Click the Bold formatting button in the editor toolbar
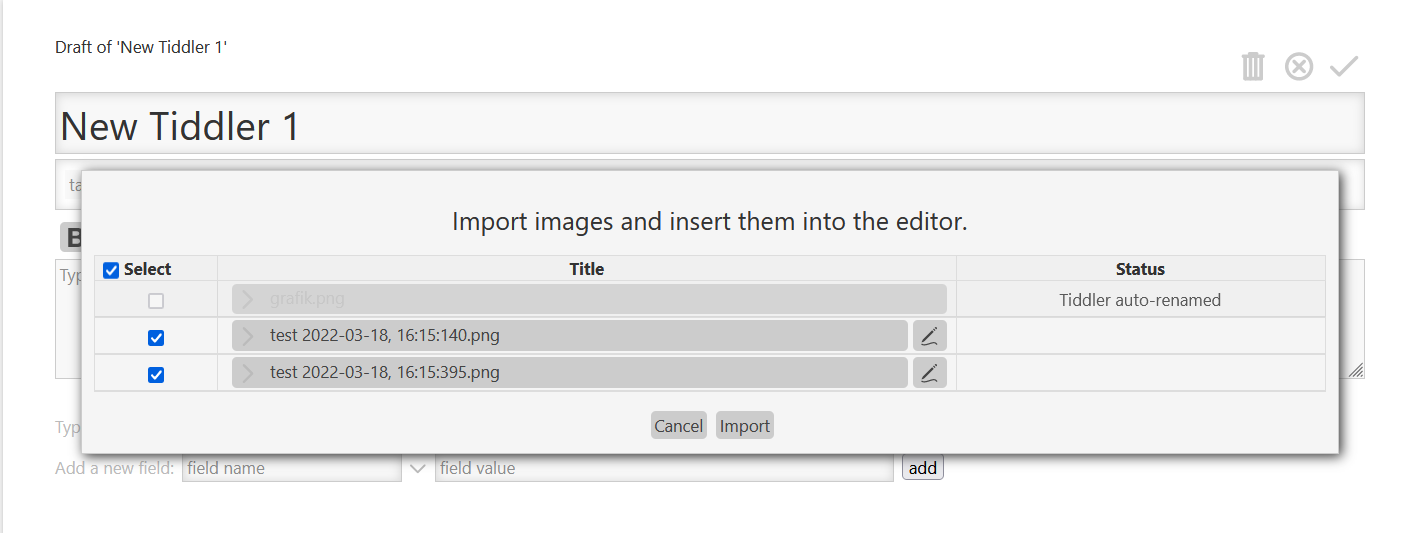 72,237
